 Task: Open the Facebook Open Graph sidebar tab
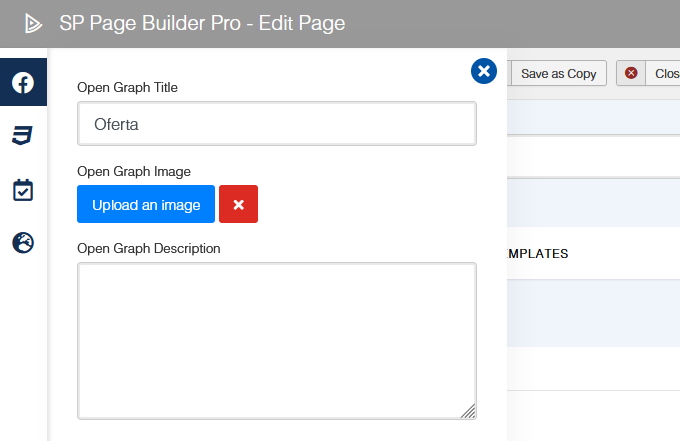click(23, 83)
